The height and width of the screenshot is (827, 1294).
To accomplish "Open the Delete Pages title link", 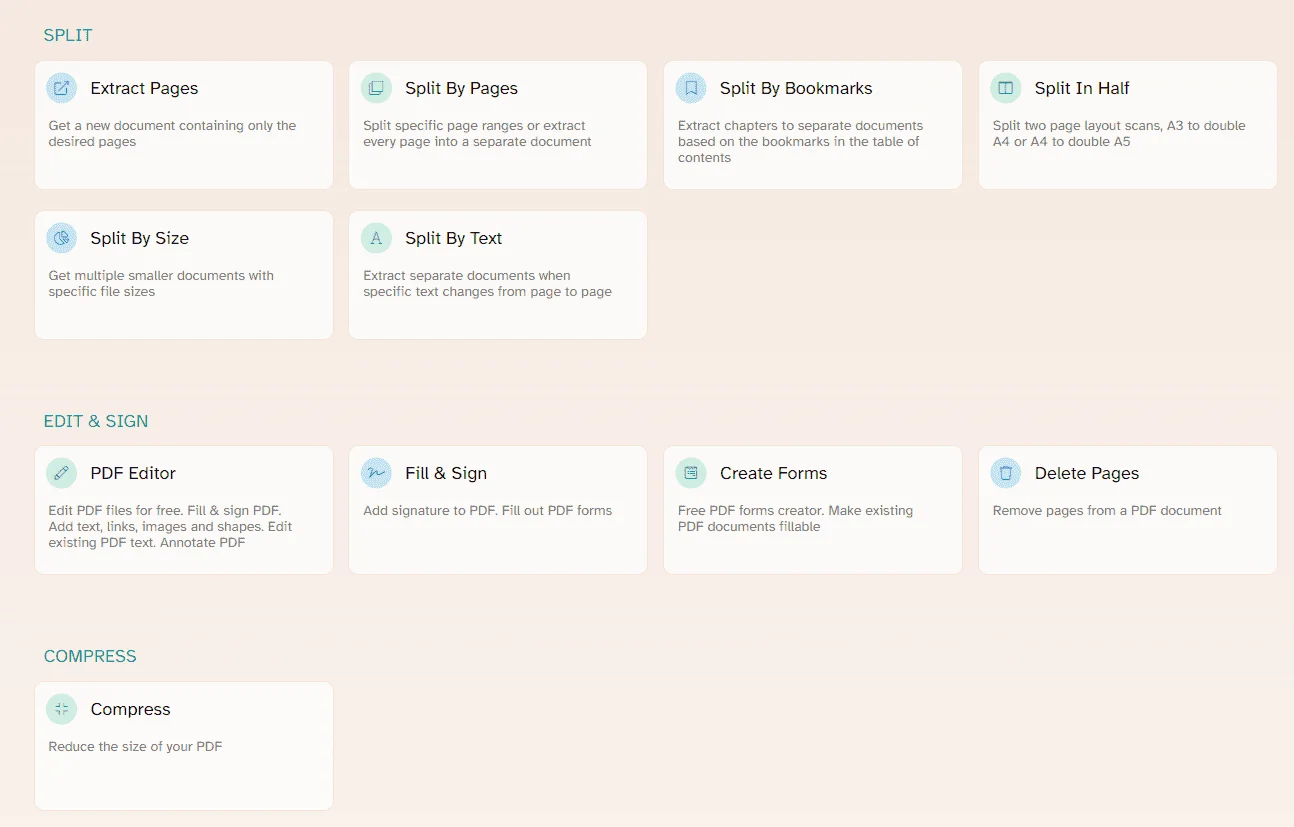I will coord(1087,473).
